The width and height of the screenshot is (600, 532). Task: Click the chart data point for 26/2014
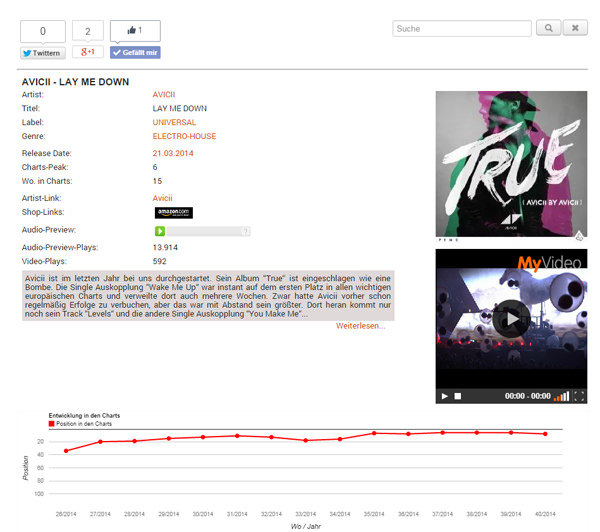[x=66, y=451]
